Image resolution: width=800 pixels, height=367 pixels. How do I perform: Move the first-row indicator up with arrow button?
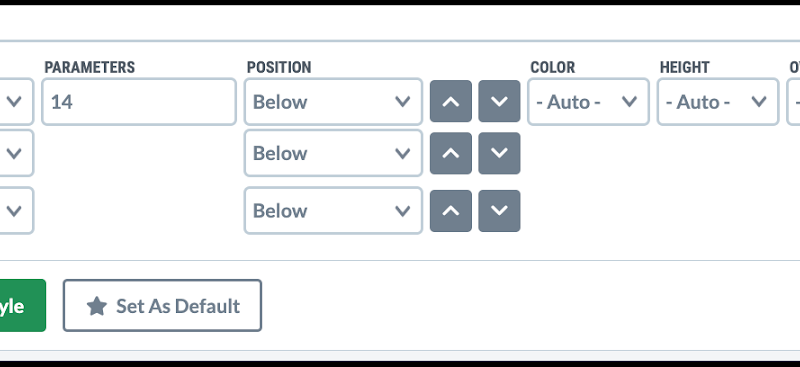click(451, 101)
